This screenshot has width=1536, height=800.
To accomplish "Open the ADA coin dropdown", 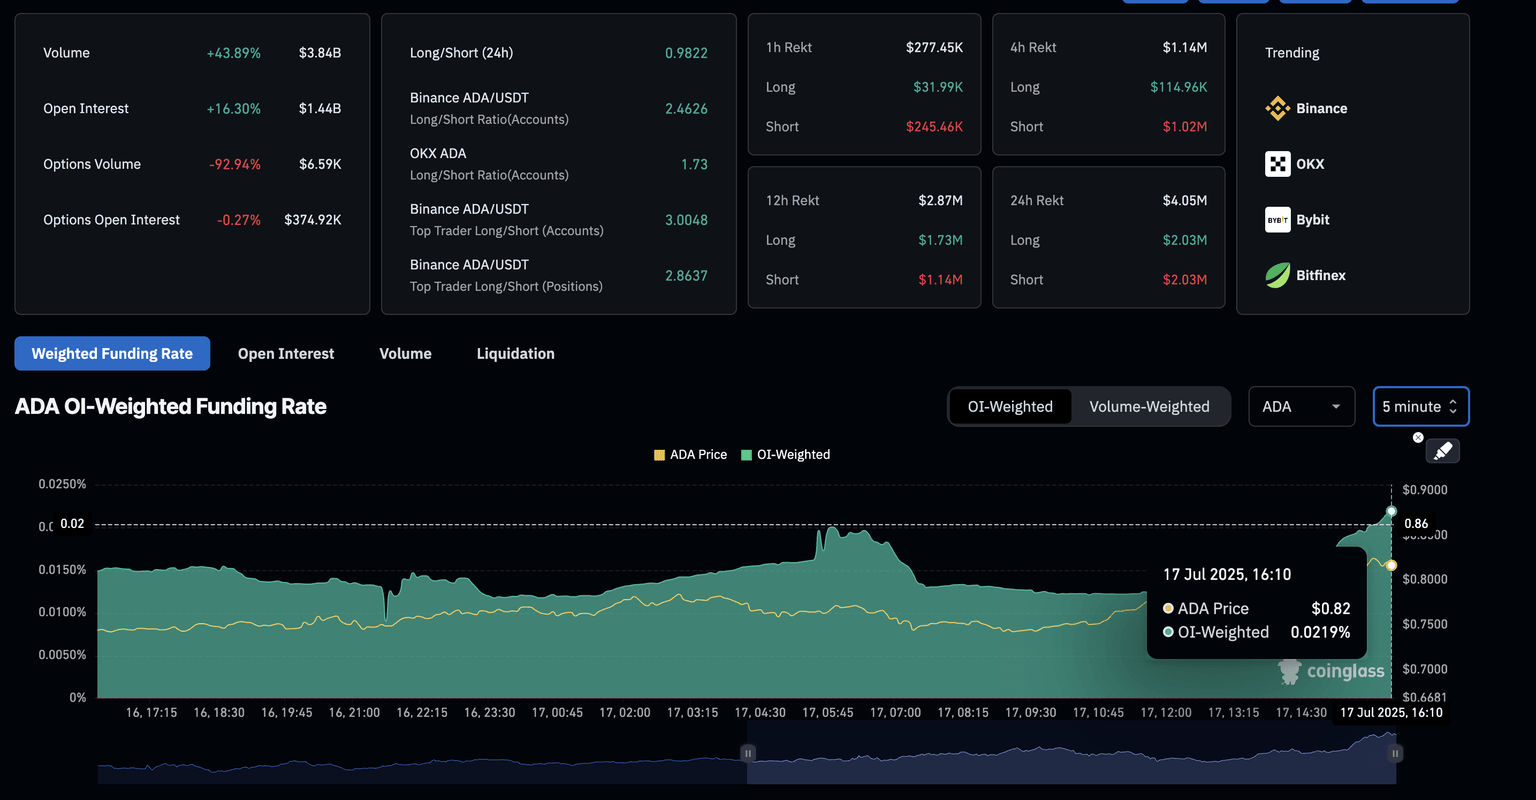I will pos(1301,407).
